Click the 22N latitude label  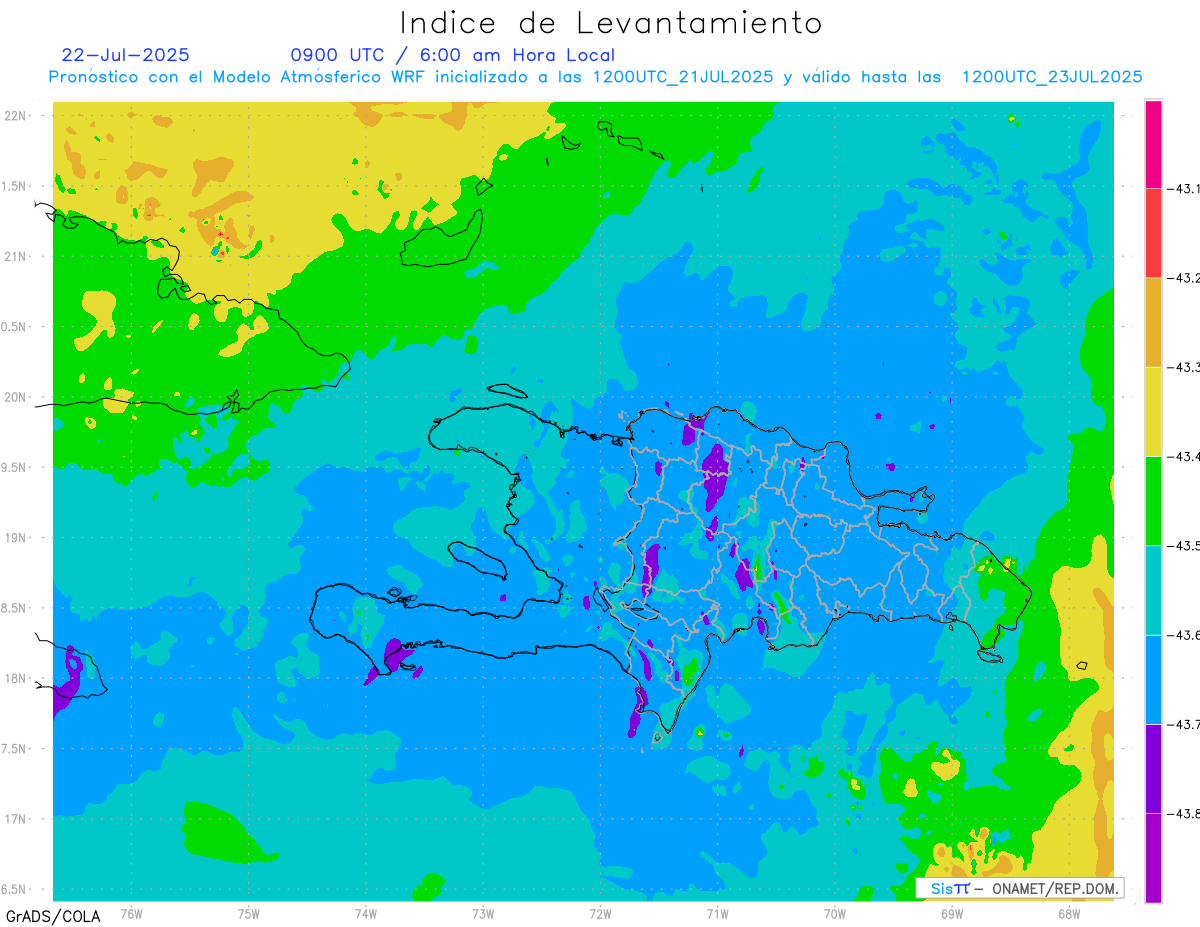[17, 115]
